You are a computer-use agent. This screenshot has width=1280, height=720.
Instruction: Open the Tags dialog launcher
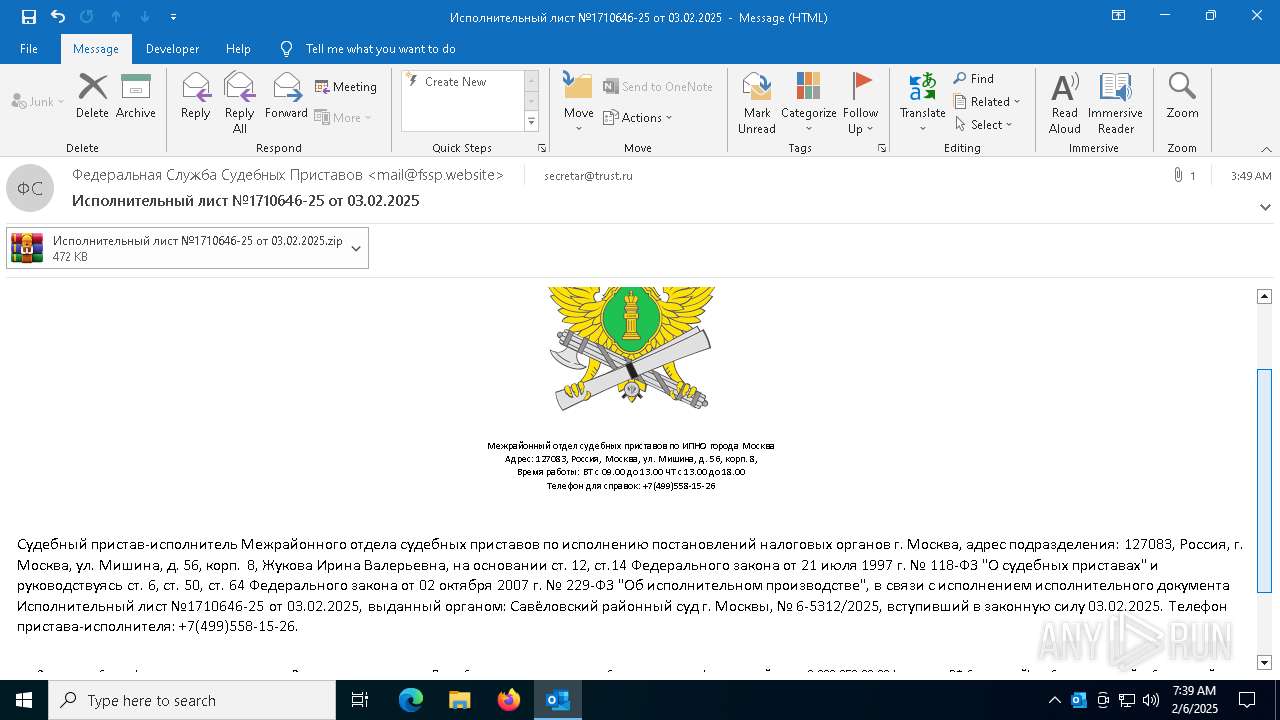point(882,148)
